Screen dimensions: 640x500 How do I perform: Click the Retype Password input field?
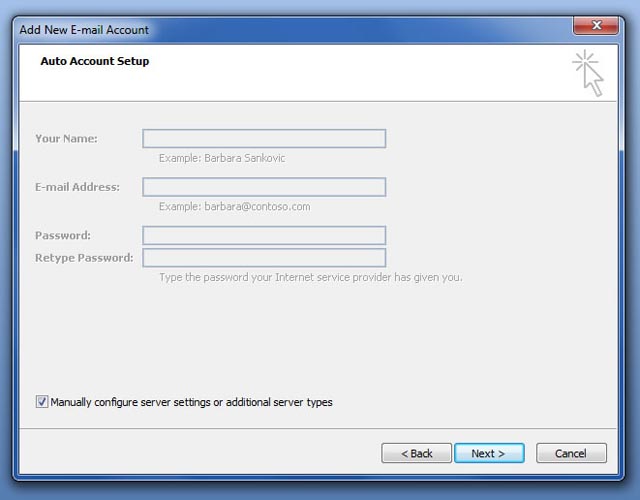pyautogui.click(x=264, y=258)
